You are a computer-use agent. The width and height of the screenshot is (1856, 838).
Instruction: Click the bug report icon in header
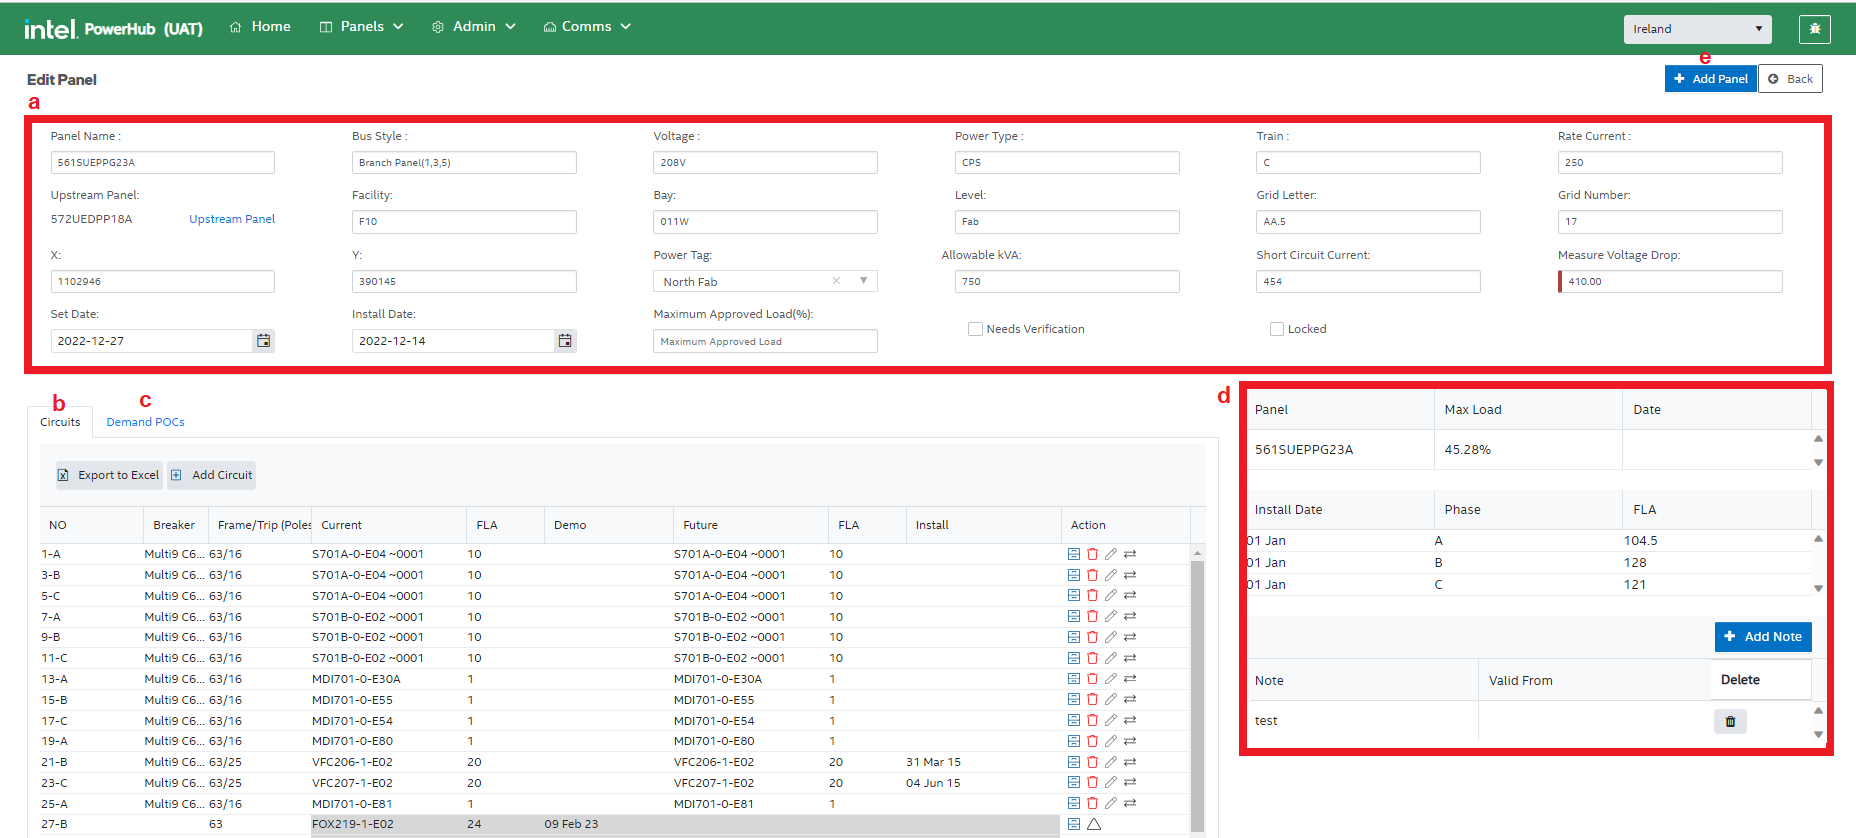click(x=1814, y=29)
